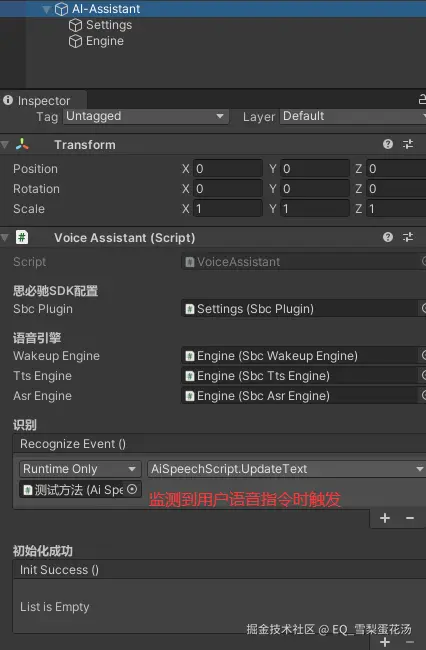This screenshot has width=426, height=650.
Task: Open Voice Assistant help reference icon
Action: (x=388, y=237)
